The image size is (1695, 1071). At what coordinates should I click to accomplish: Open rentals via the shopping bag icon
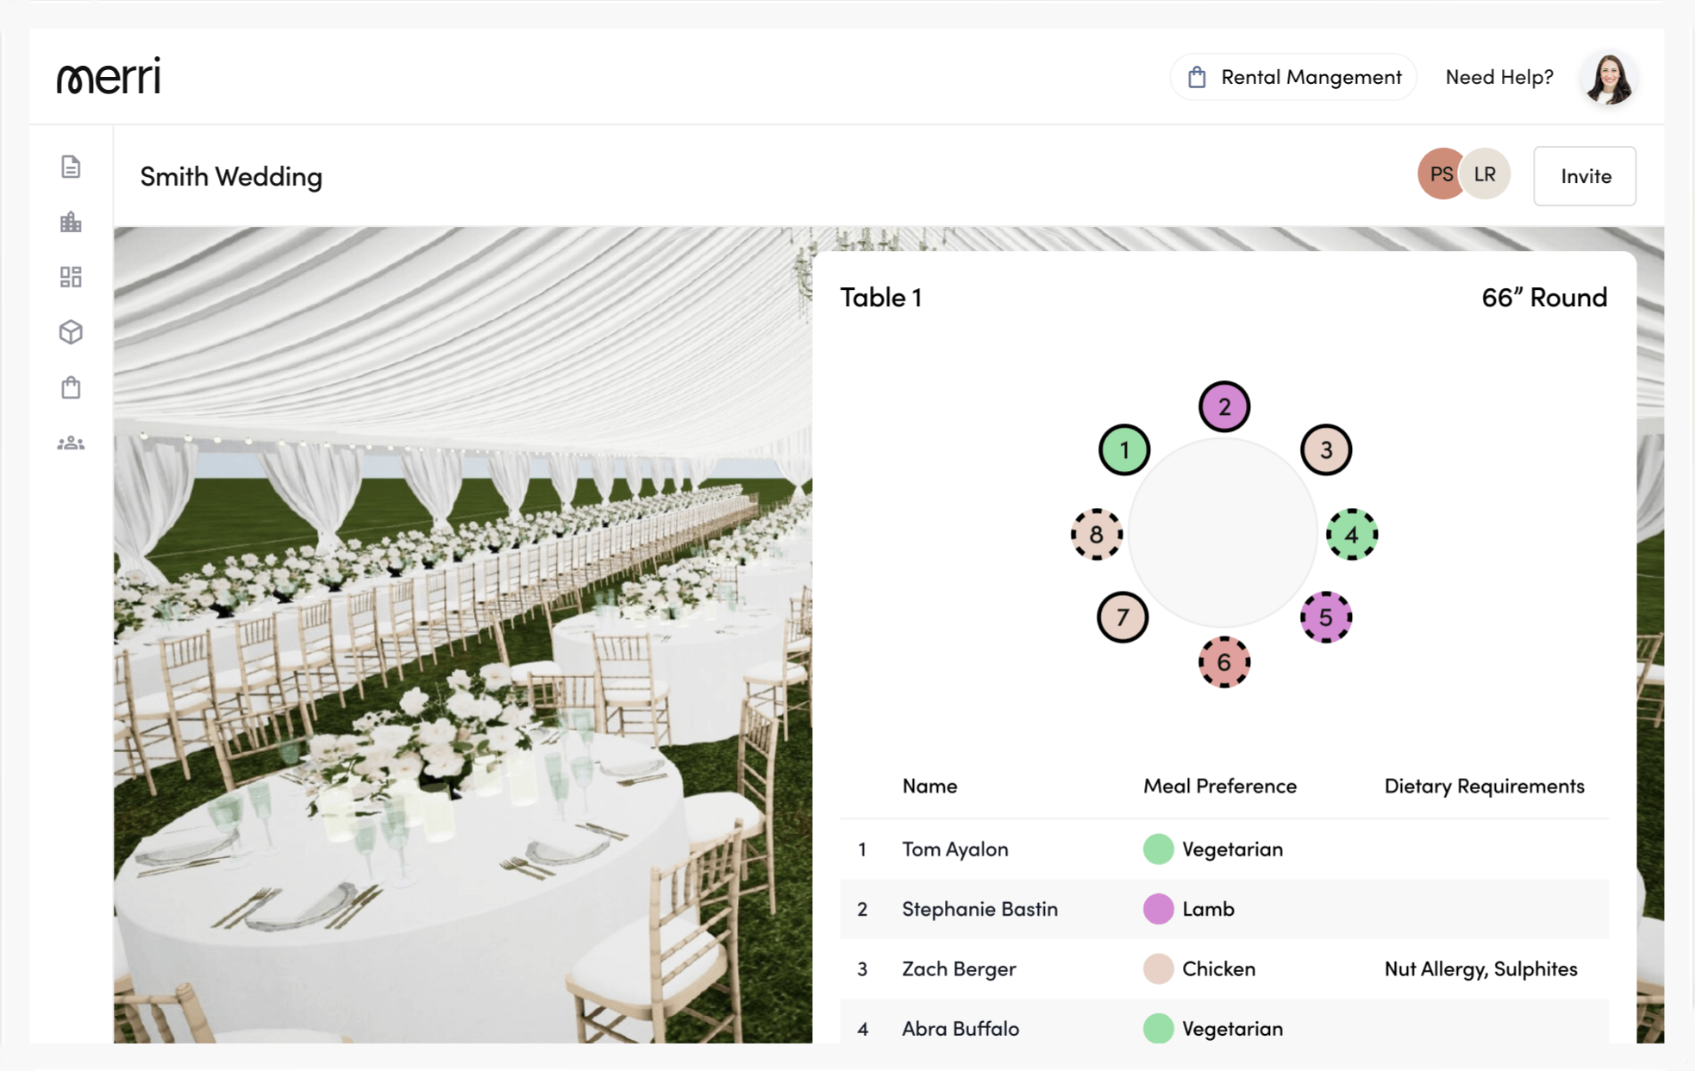(x=70, y=387)
